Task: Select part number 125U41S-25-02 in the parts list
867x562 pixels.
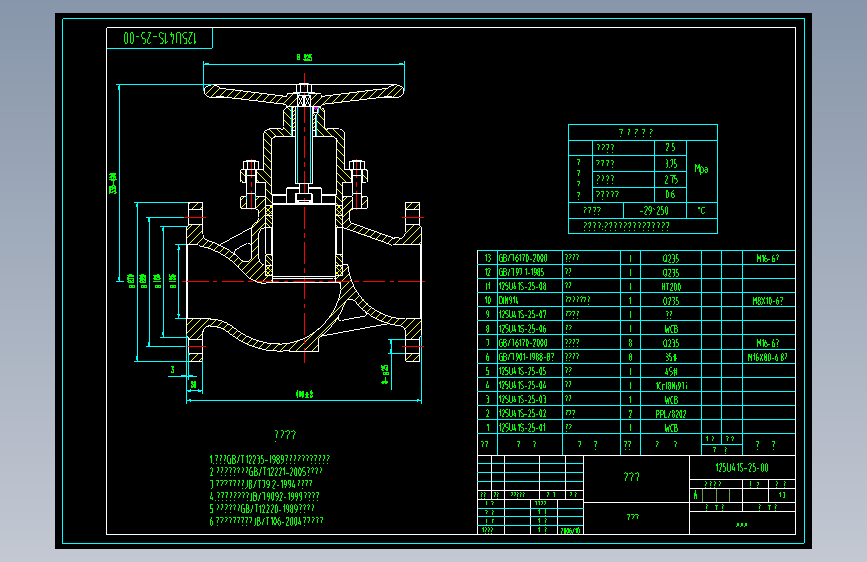Action: tap(523, 413)
